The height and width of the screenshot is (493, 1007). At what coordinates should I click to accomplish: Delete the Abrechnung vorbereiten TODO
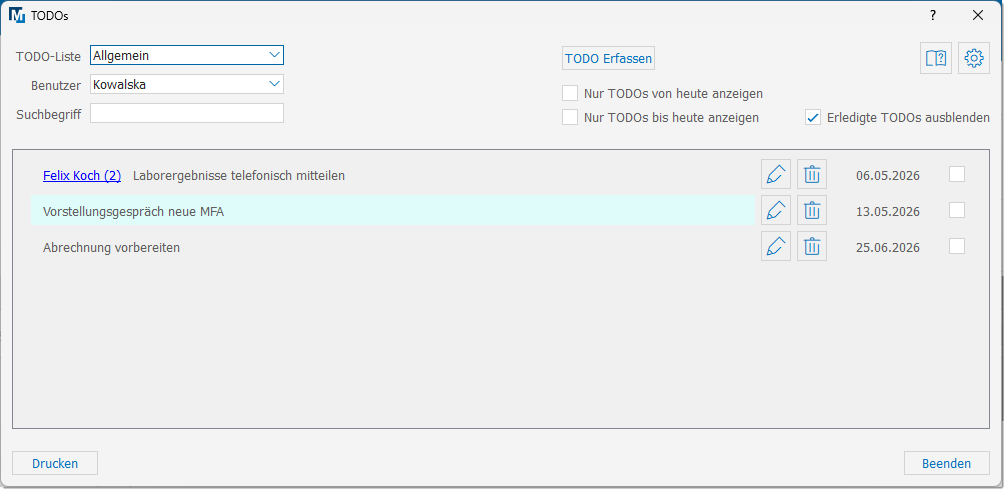click(x=812, y=246)
